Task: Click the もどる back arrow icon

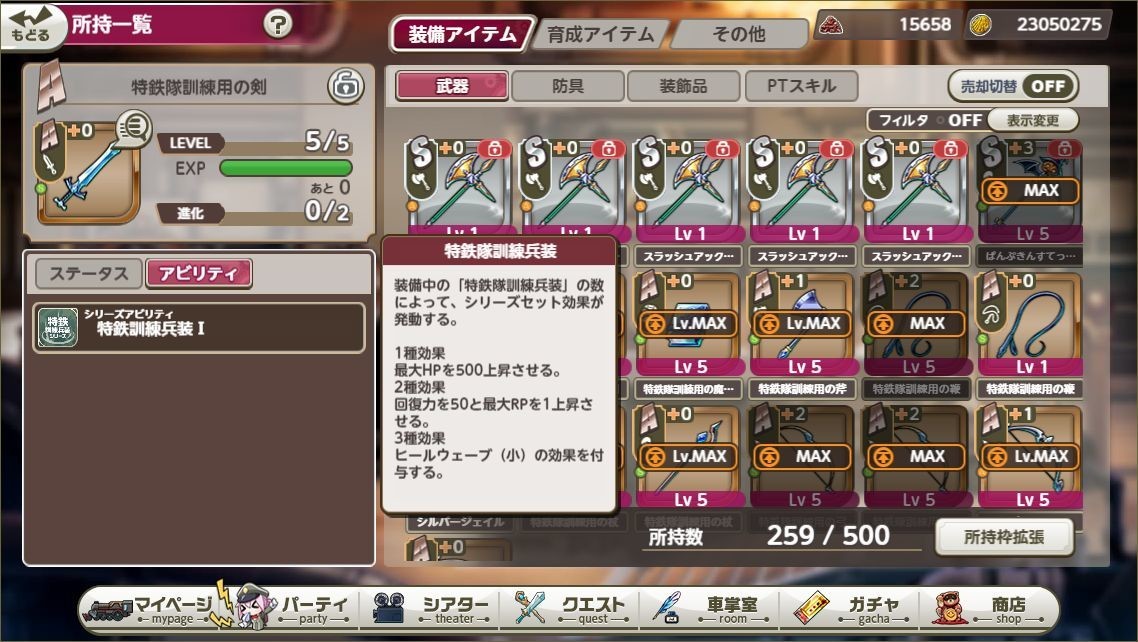Action: (x=30, y=26)
